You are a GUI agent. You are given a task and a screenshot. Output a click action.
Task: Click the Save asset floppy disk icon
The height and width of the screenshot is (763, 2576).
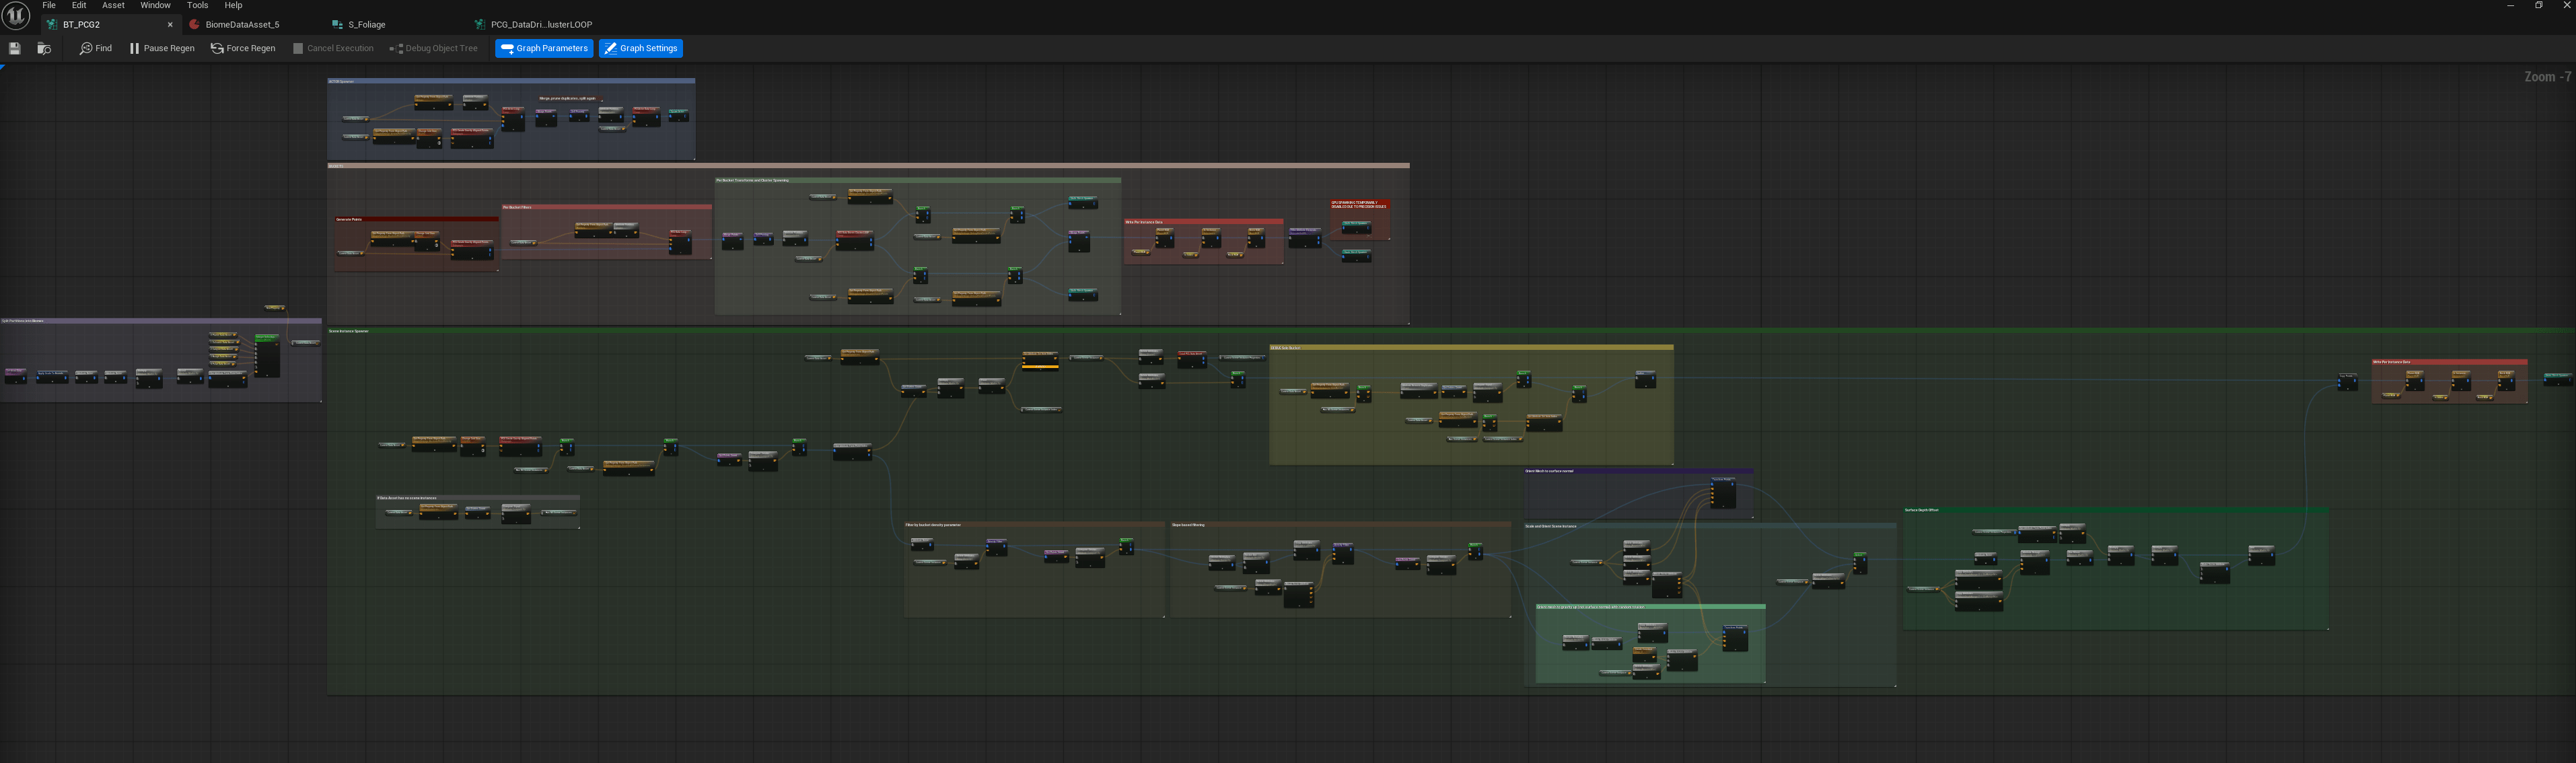click(14, 48)
